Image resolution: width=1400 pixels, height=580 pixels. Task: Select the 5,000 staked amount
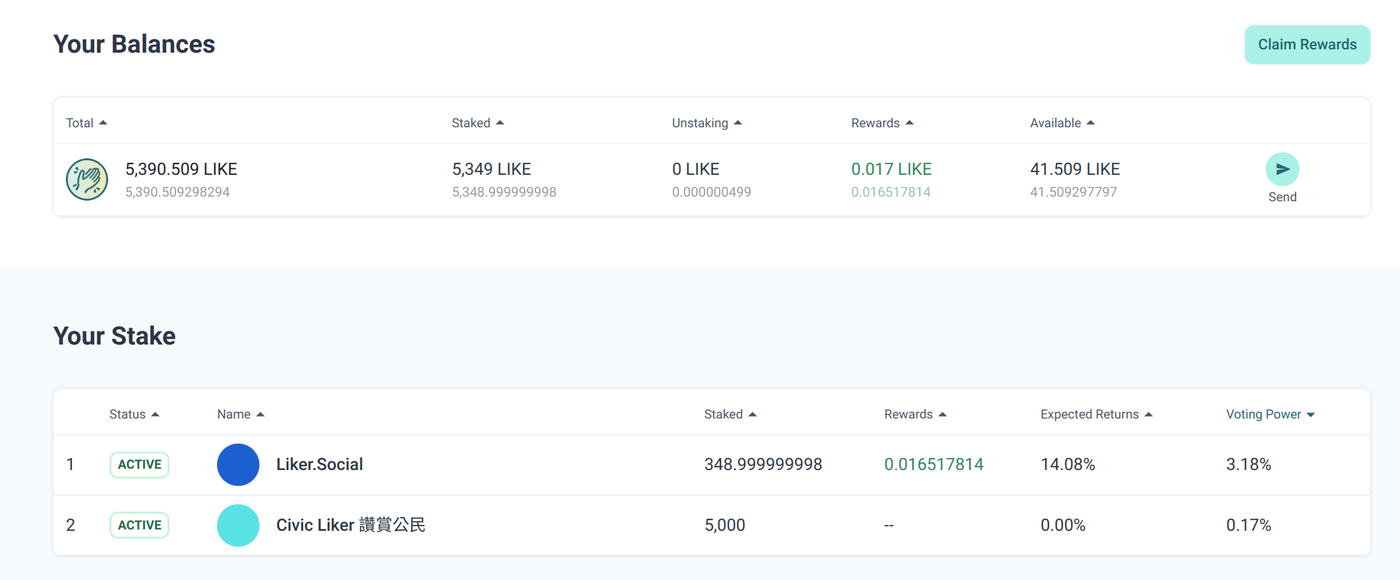click(x=725, y=525)
